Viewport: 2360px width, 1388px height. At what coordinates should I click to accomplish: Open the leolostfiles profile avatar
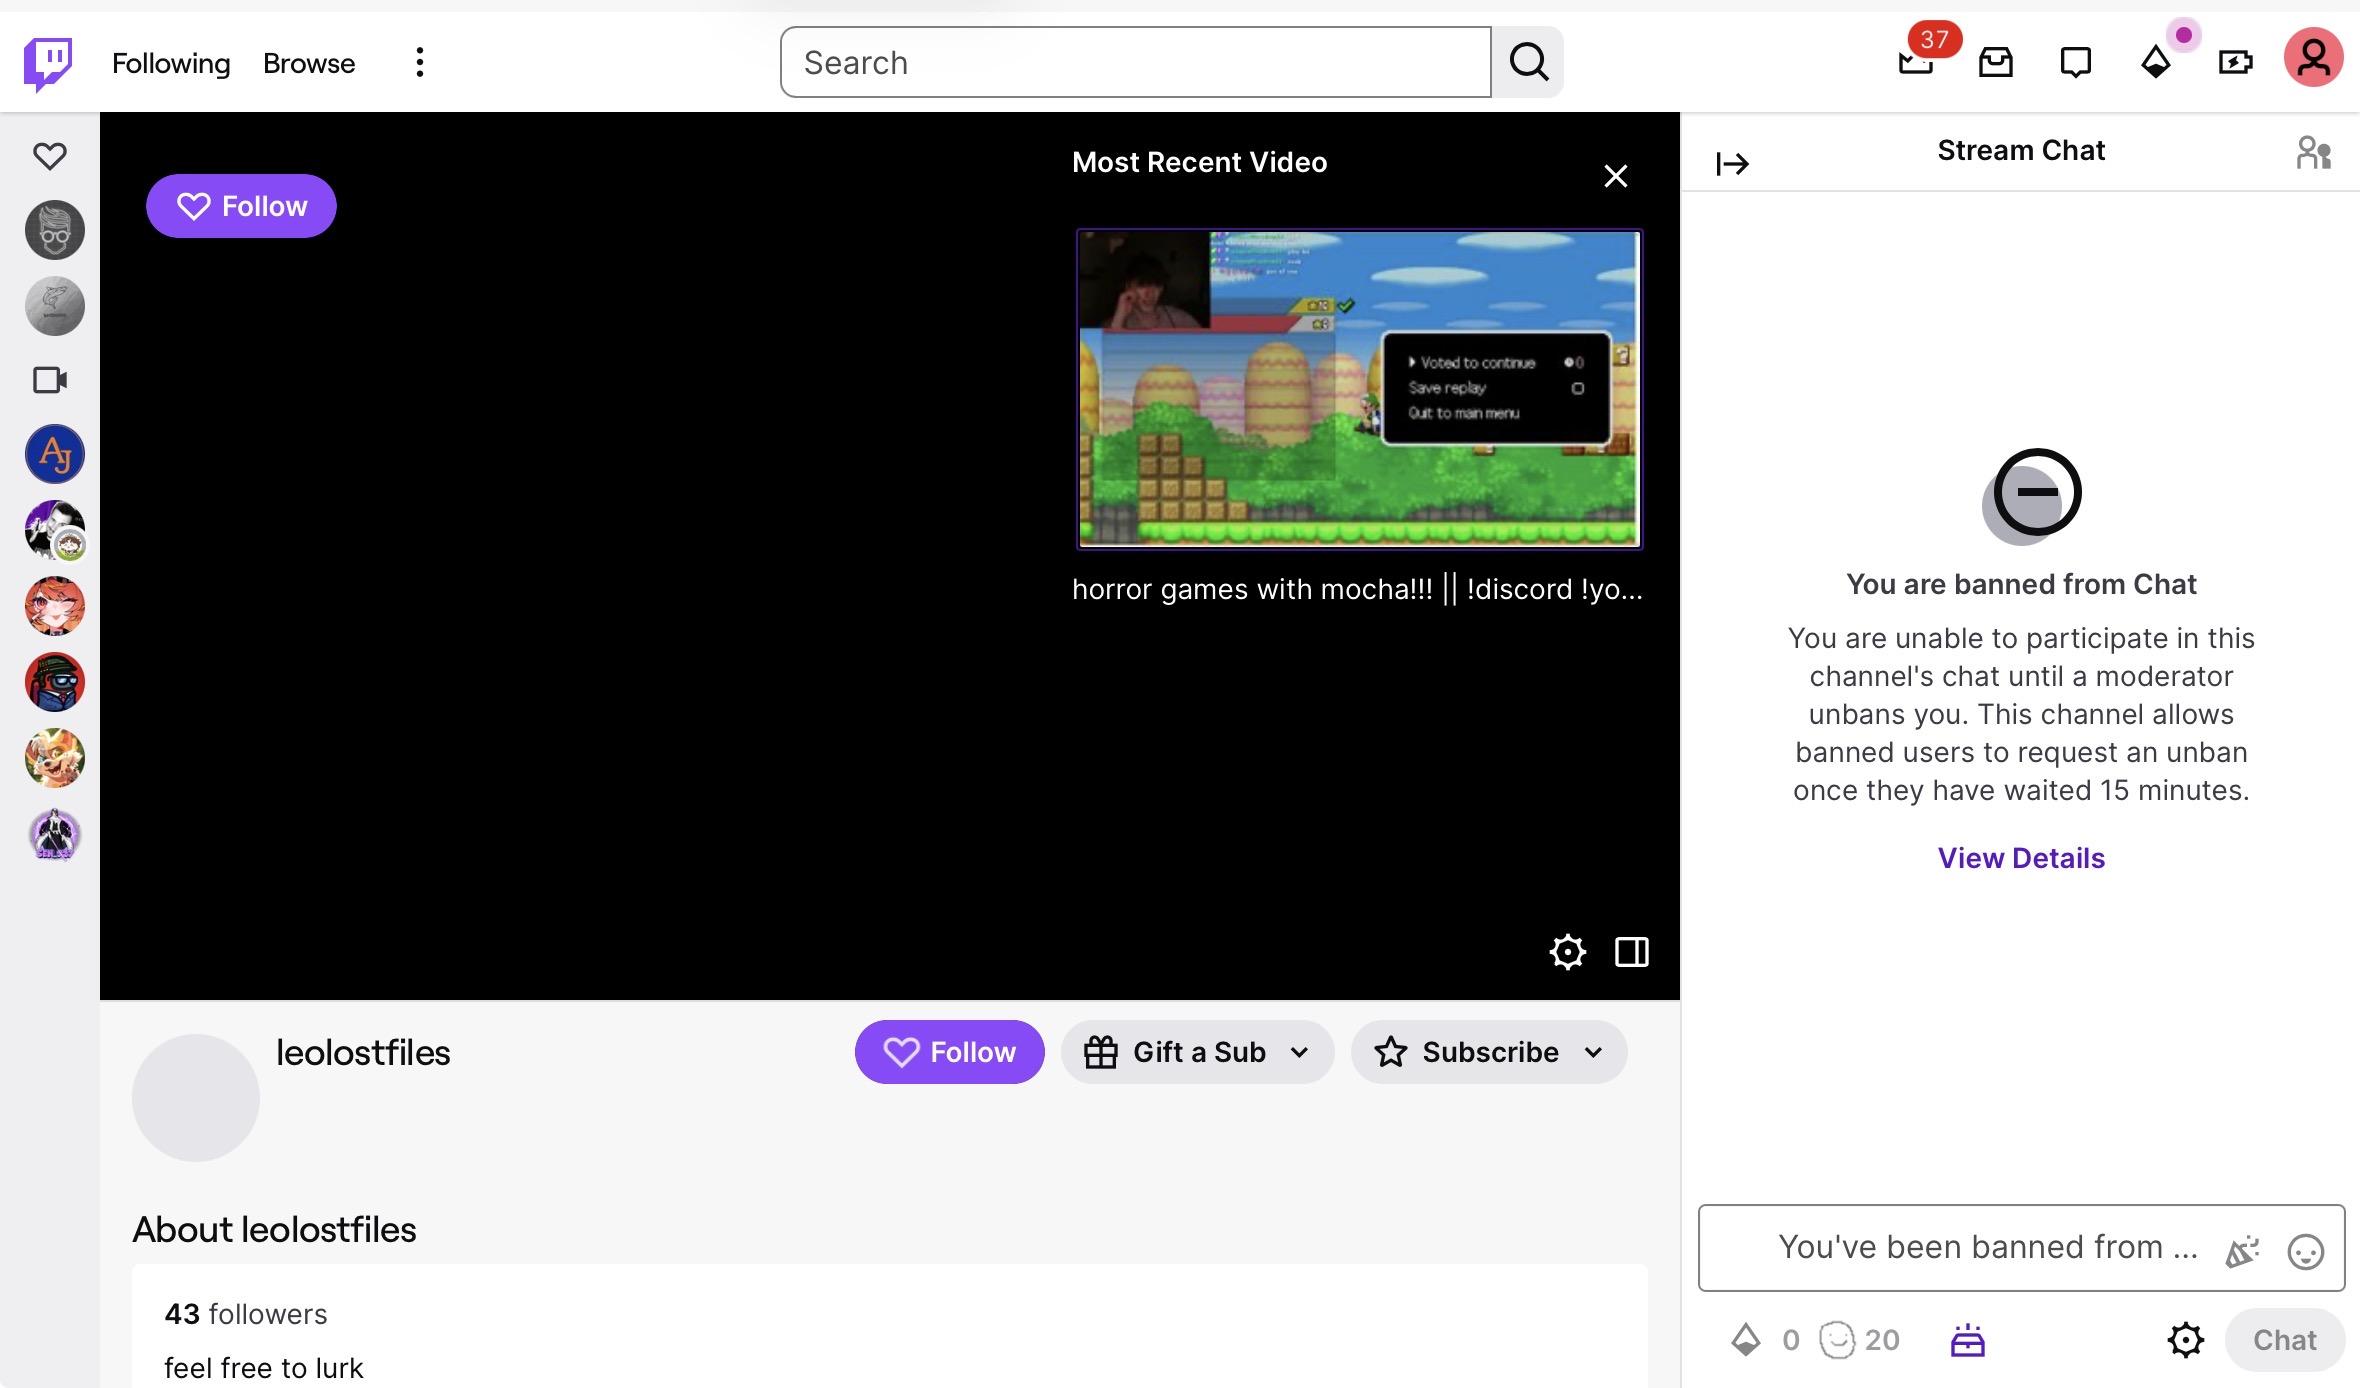(x=196, y=1098)
